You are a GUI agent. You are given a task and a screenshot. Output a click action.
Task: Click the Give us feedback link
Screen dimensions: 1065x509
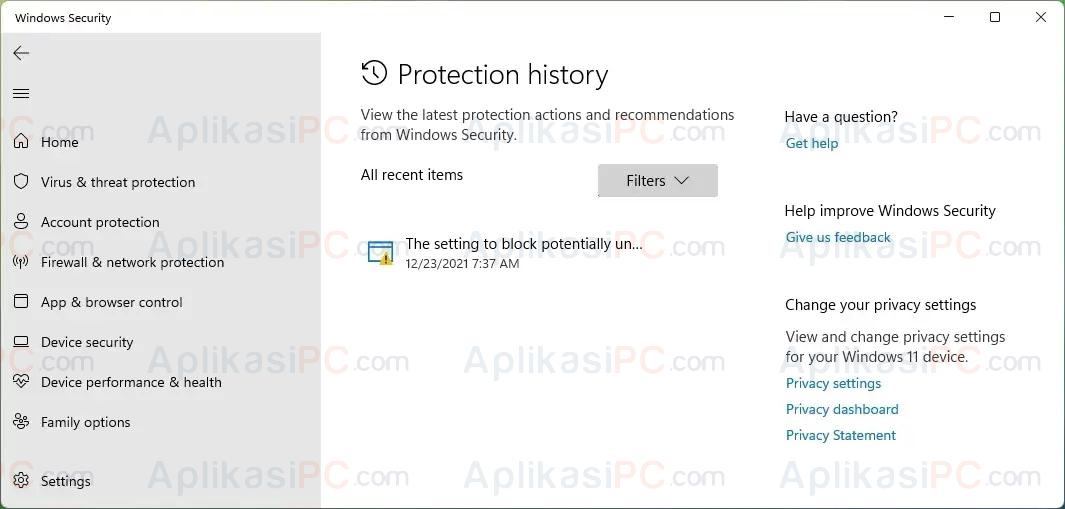(x=838, y=237)
